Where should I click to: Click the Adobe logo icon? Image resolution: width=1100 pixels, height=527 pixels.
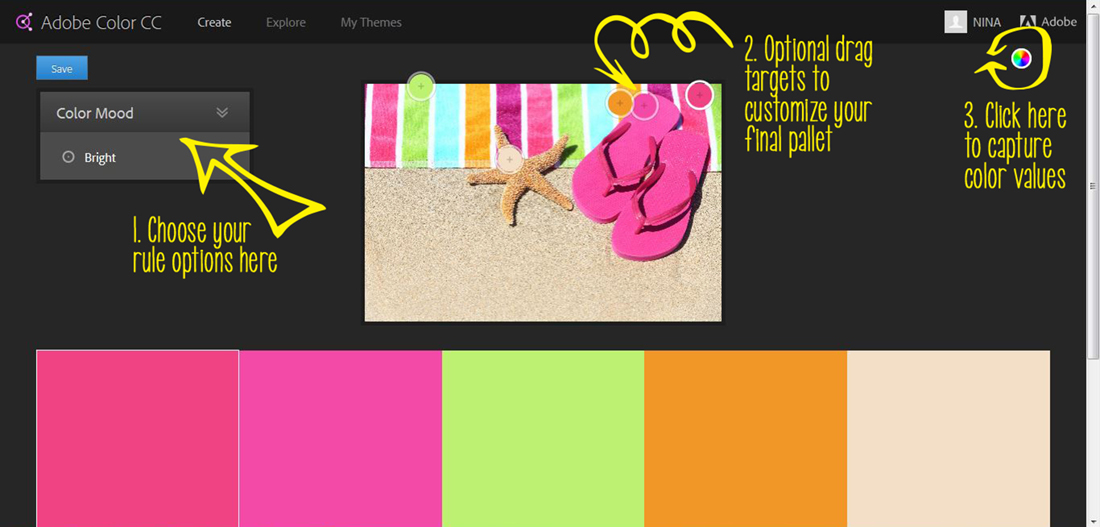click(x=1028, y=22)
